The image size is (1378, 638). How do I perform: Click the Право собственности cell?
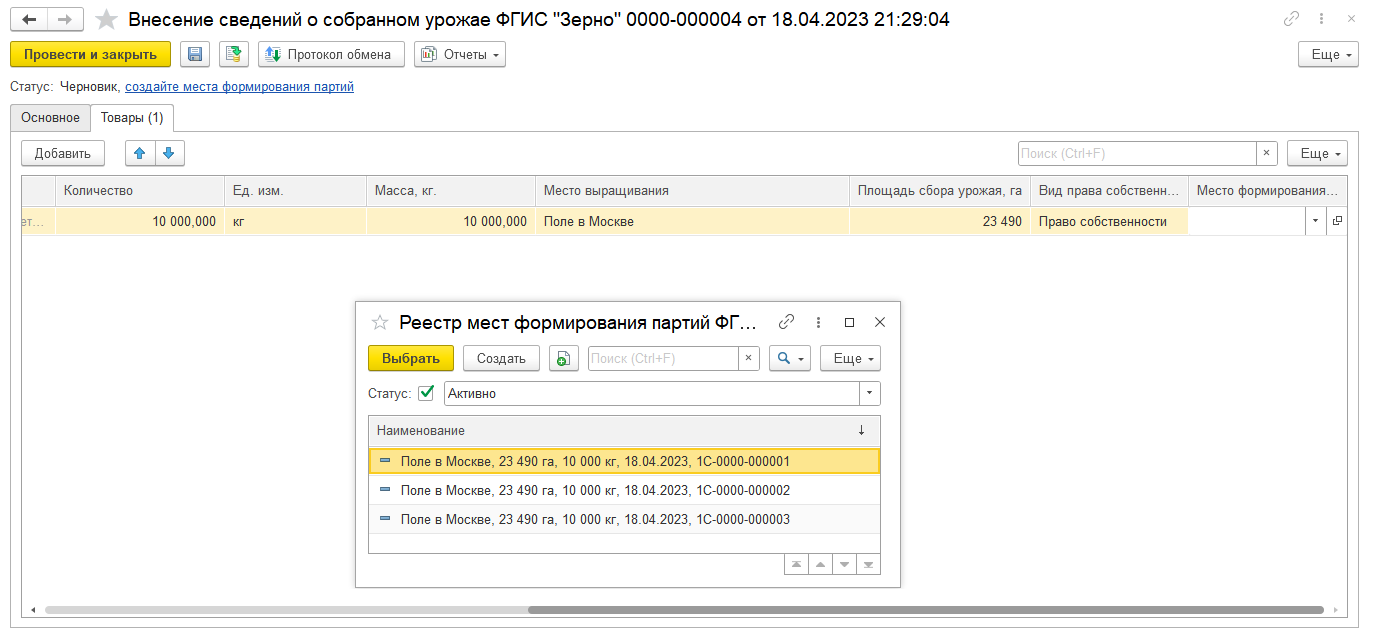click(x=1109, y=221)
